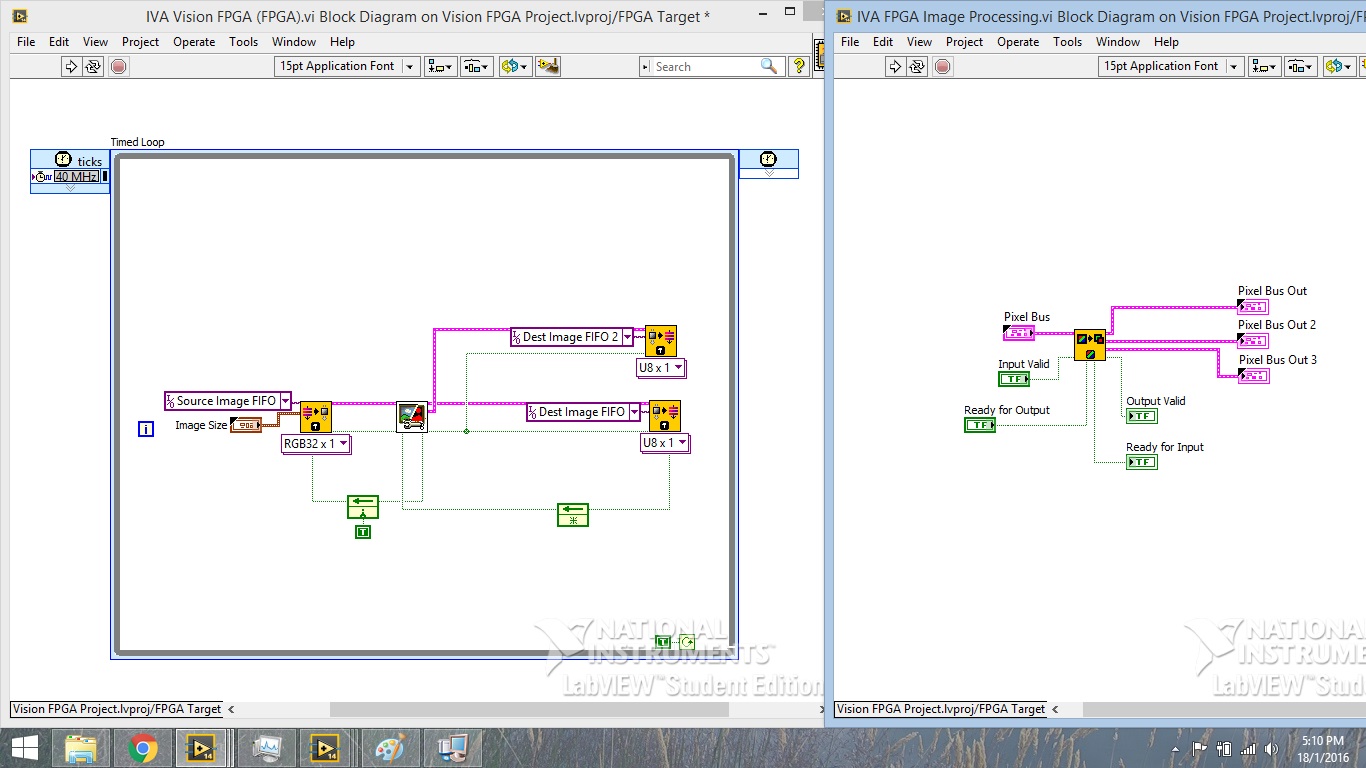Open File menu in IVA Vision FPGA window
The height and width of the screenshot is (768, 1366).
pyautogui.click(x=26, y=42)
